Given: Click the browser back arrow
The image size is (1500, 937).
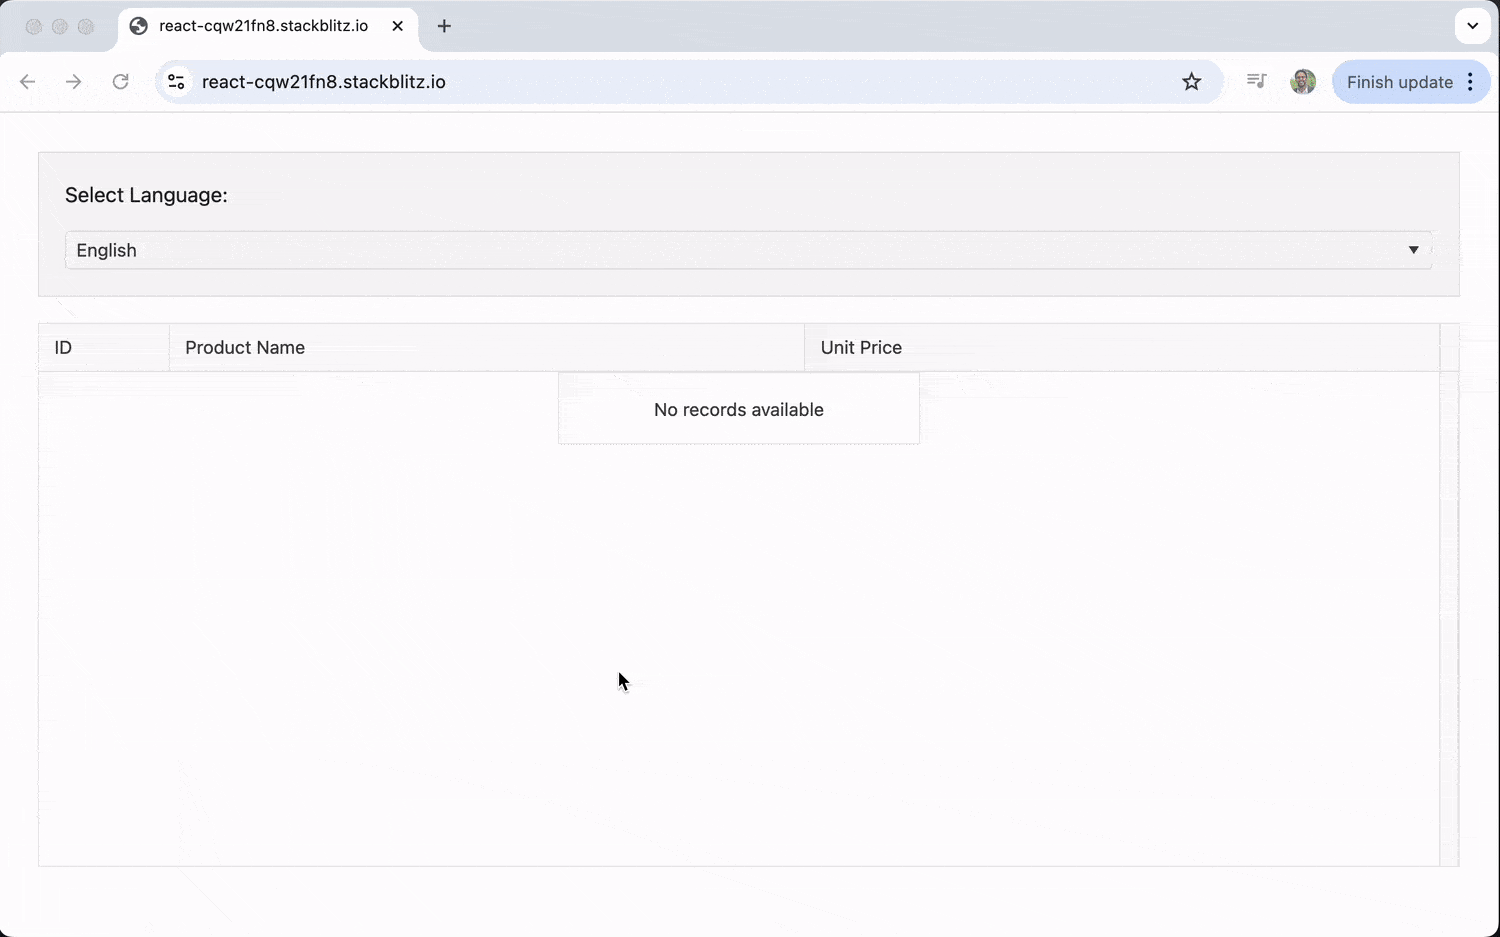Looking at the screenshot, I should [x=27, y=82].
